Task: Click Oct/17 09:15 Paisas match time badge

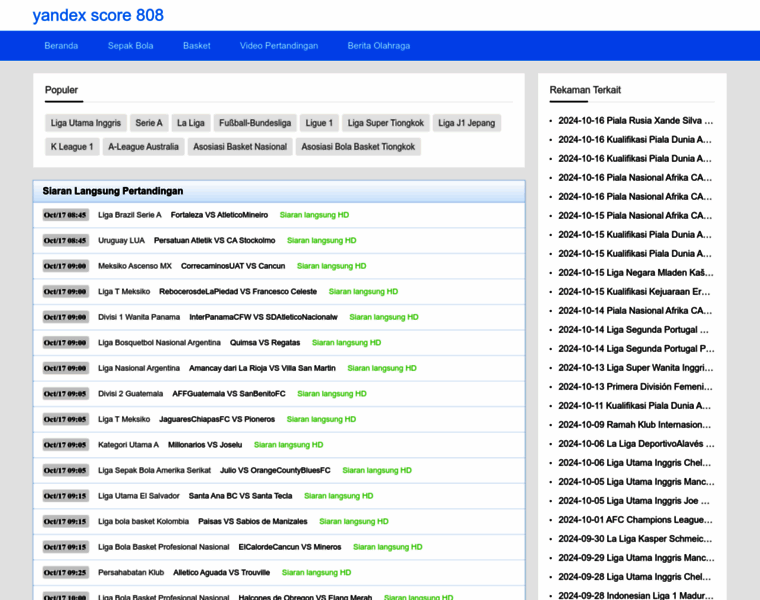Action: (65, 522)
